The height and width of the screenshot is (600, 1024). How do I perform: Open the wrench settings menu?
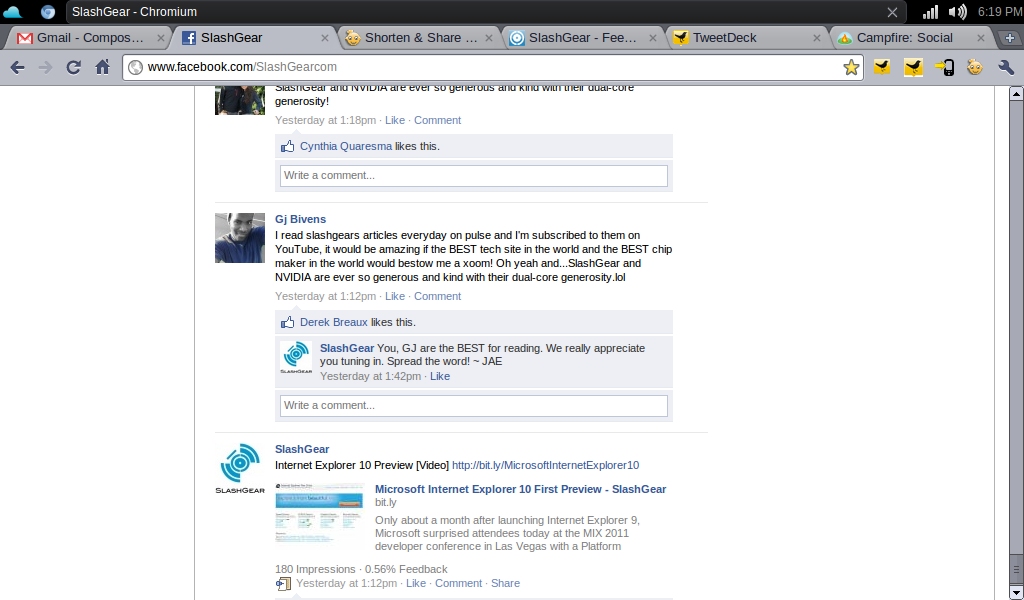[x=1006, y=68]
